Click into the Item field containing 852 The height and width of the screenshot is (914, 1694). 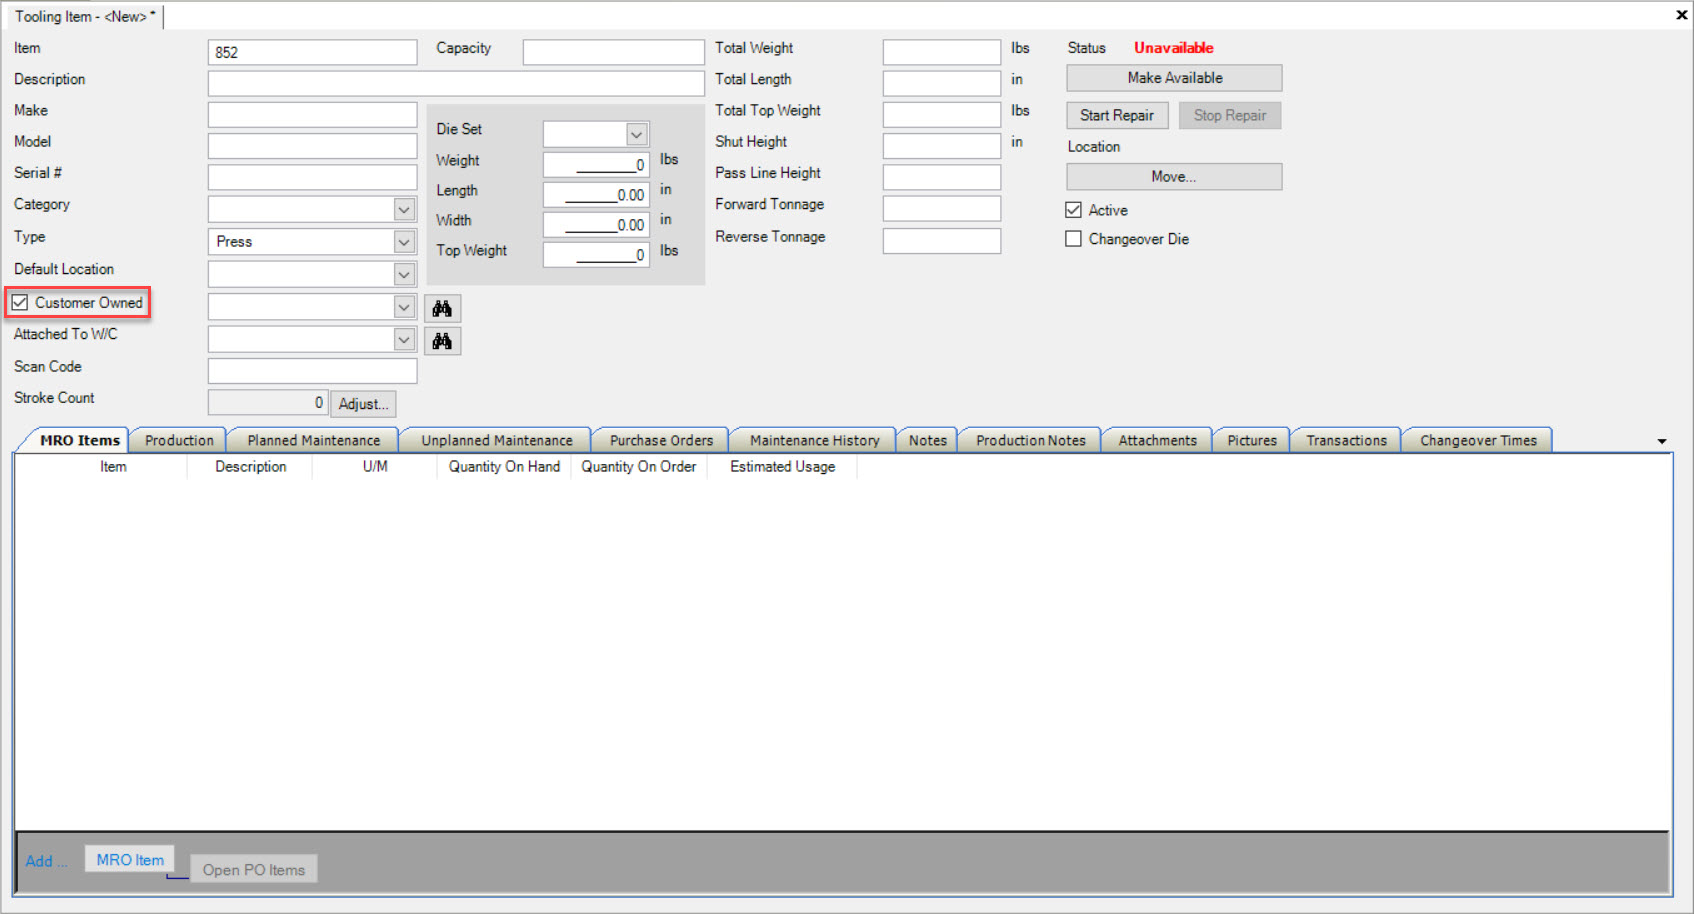312,52
